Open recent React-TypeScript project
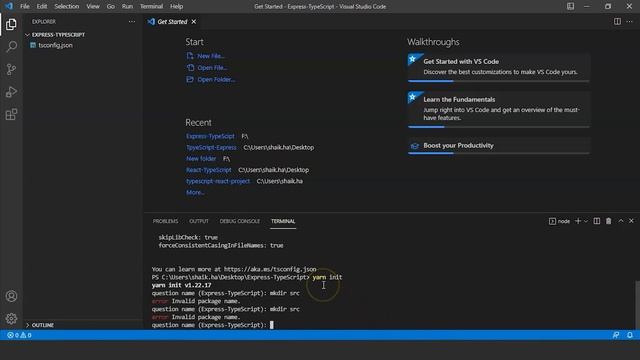Image resolution: width=640 pixels, height=360 pixels. (x=209, y=170)
